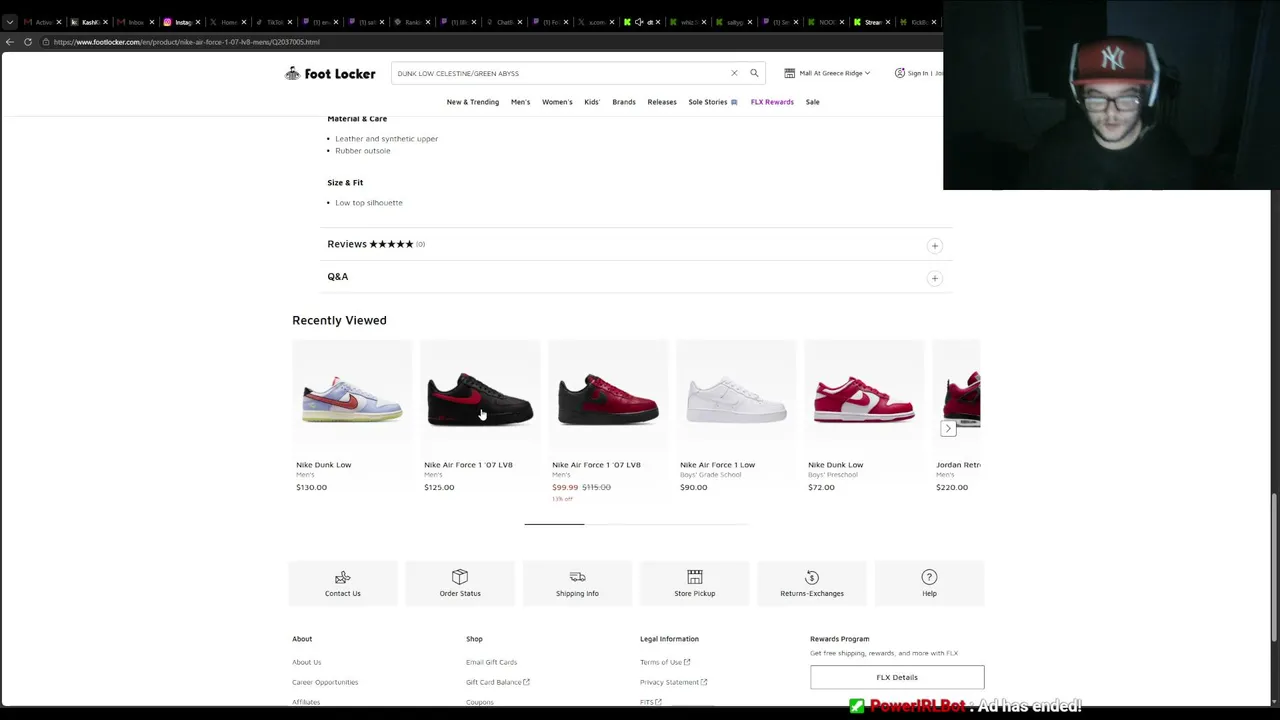
Task: Click the Rubber outsole bullet text
Action: tap(363, 151)
